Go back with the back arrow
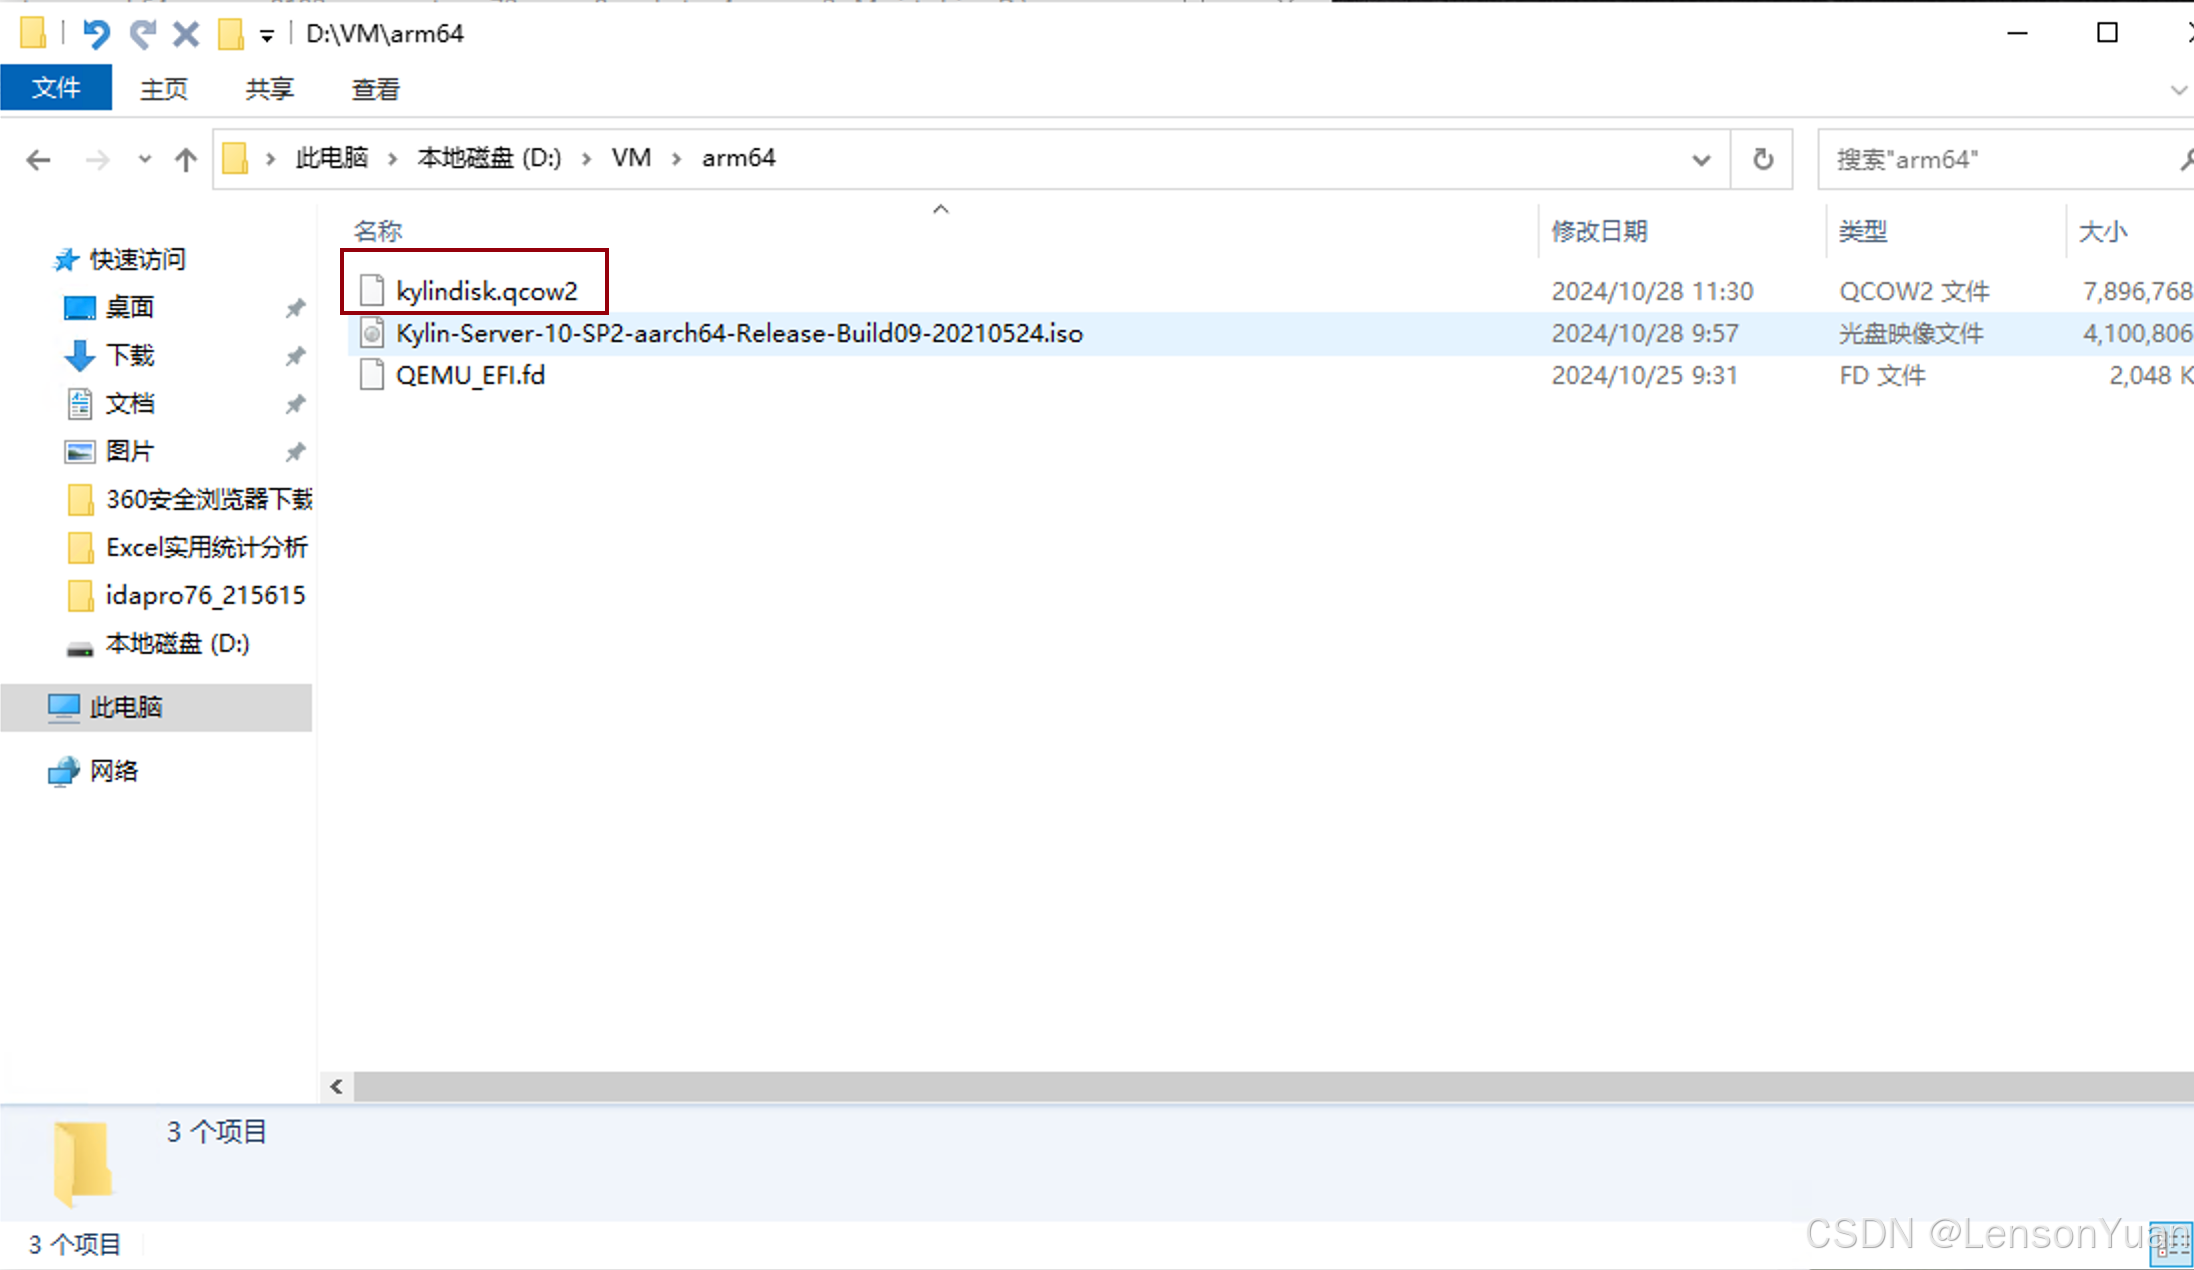The height and width of the screenshot is (1270, 2194). 38,160
